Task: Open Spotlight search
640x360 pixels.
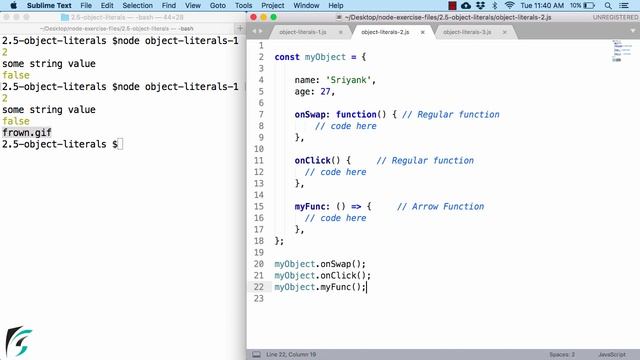Action: click(x=608, y=5)
